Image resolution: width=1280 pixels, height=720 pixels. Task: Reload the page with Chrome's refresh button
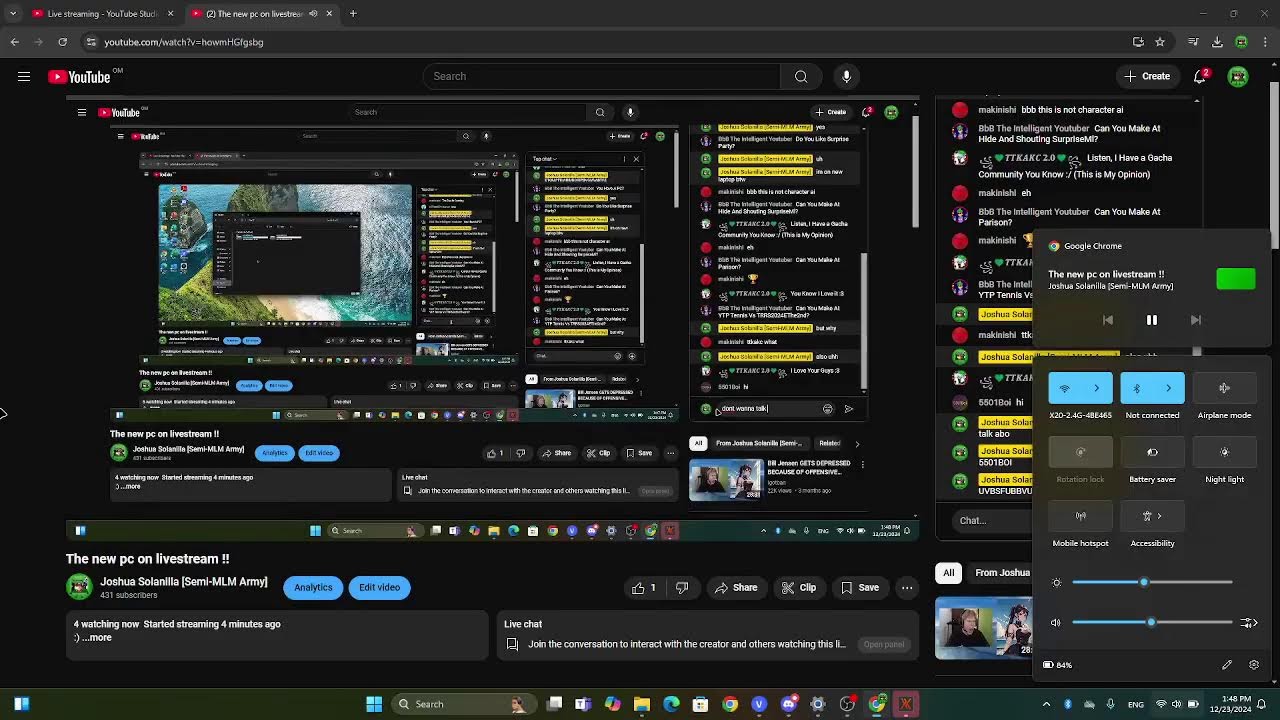pyautogui.click(x=62, y=42)
